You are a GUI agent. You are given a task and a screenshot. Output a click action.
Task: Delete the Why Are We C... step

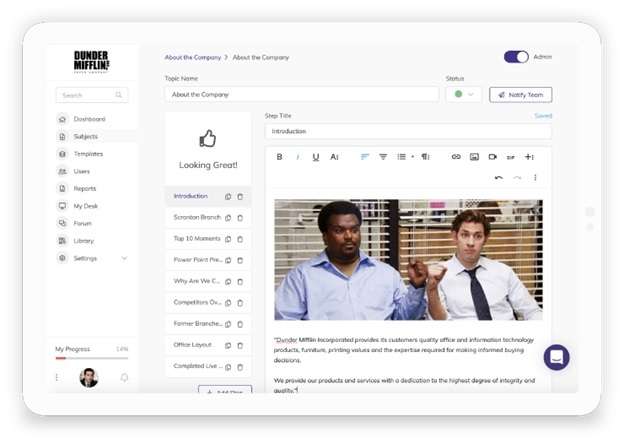tap(240, 282)
